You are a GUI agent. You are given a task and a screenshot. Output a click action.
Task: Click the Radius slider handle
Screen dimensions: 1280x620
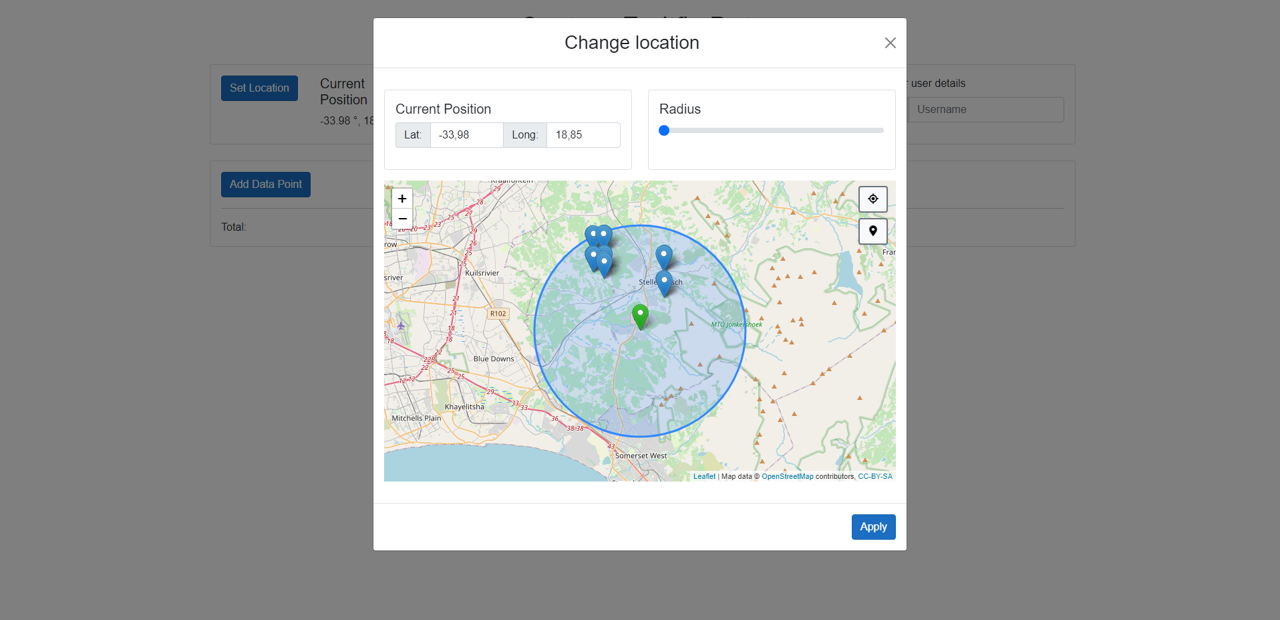[x=664, y=130]
